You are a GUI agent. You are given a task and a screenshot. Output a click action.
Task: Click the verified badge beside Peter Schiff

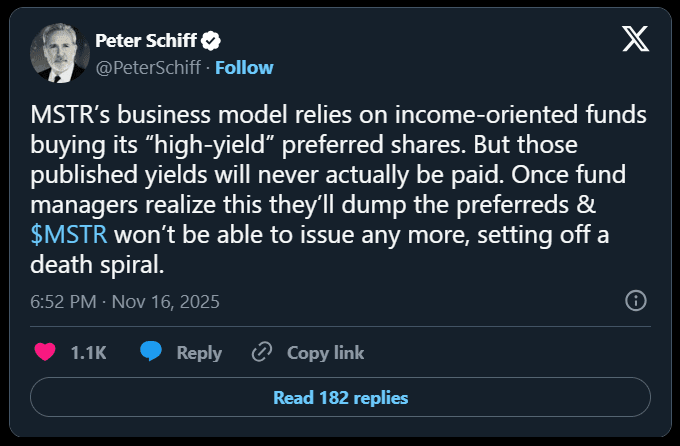pyautogui.click(x=212, y=41)
